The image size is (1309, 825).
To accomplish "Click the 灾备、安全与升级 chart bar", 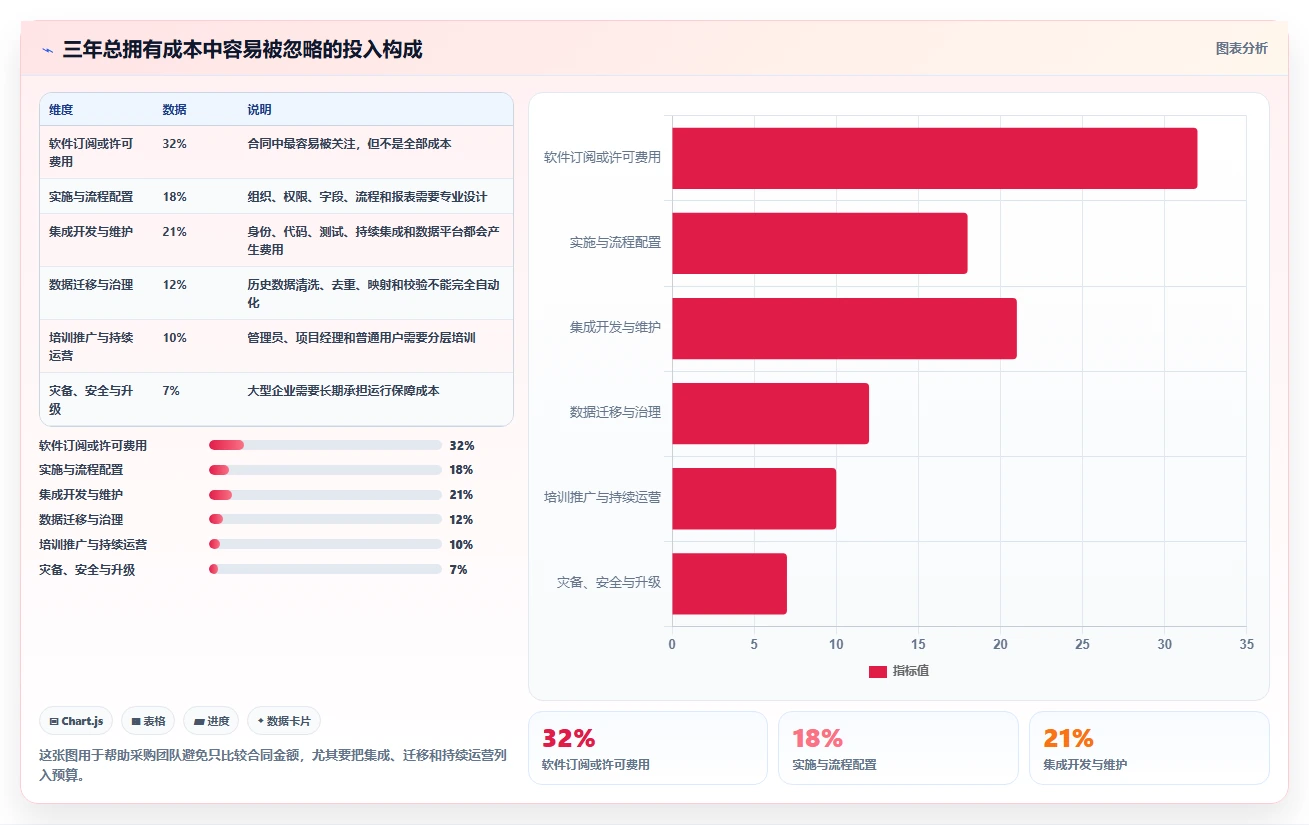I will pyautogui.click(x=729, y=583).
